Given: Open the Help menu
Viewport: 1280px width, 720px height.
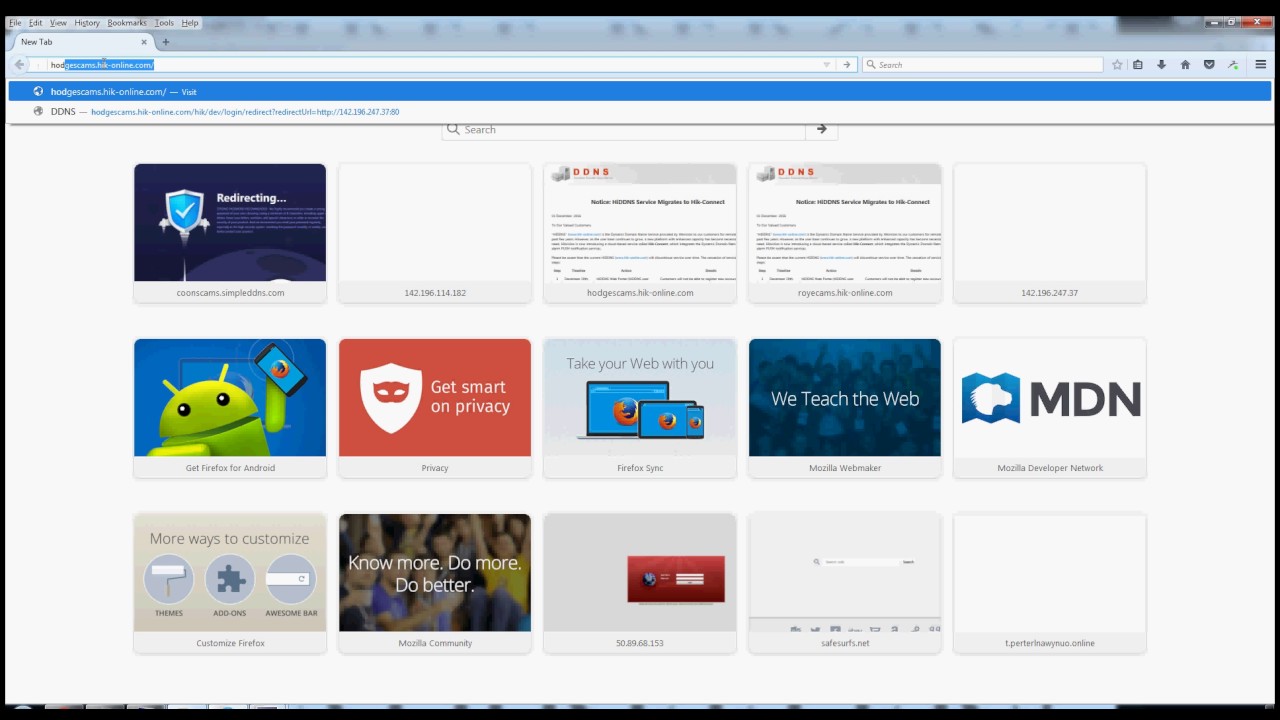Looking at the screenshot, I should point(190,22).
